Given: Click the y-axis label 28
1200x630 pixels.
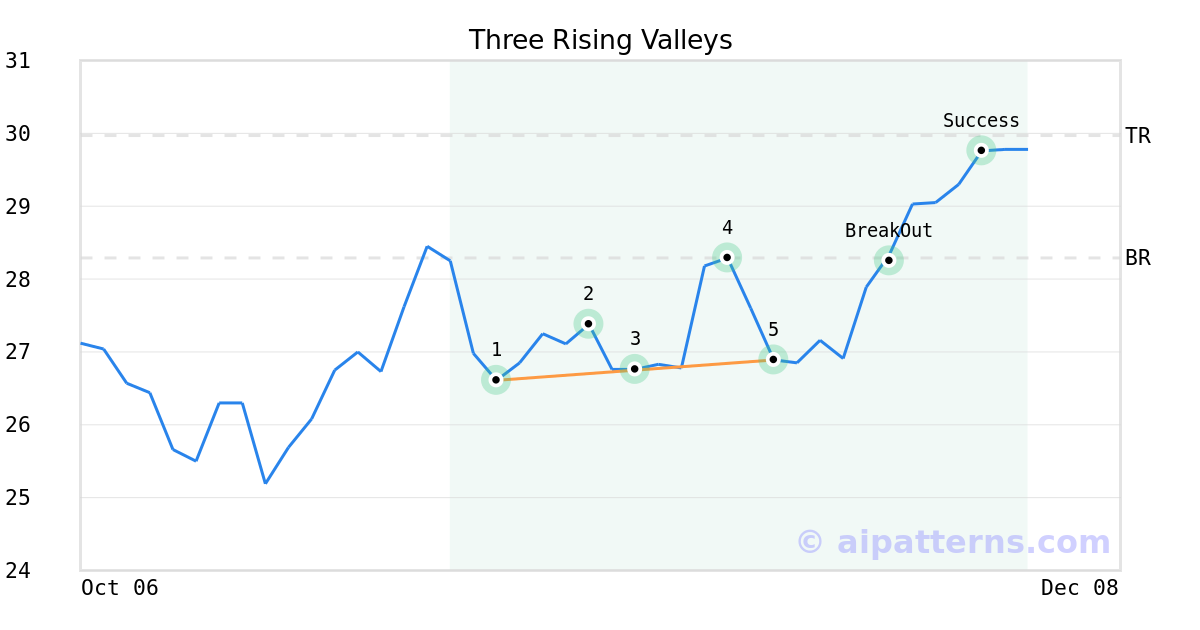Looking at the screenshot, I should [18, 279].
